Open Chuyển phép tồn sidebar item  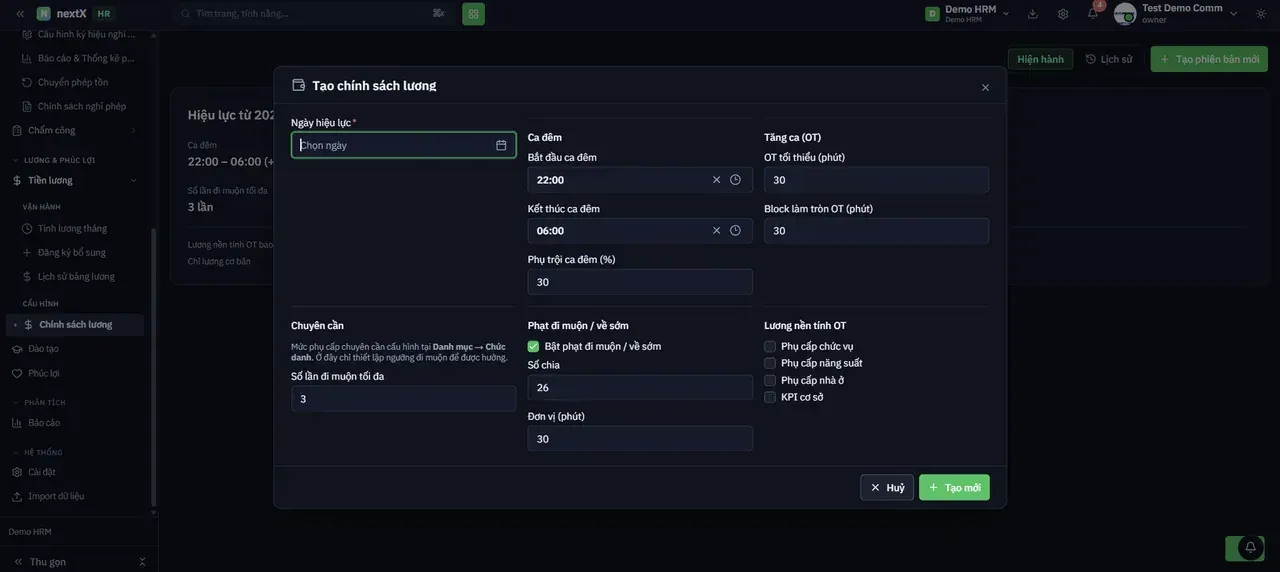75,82
